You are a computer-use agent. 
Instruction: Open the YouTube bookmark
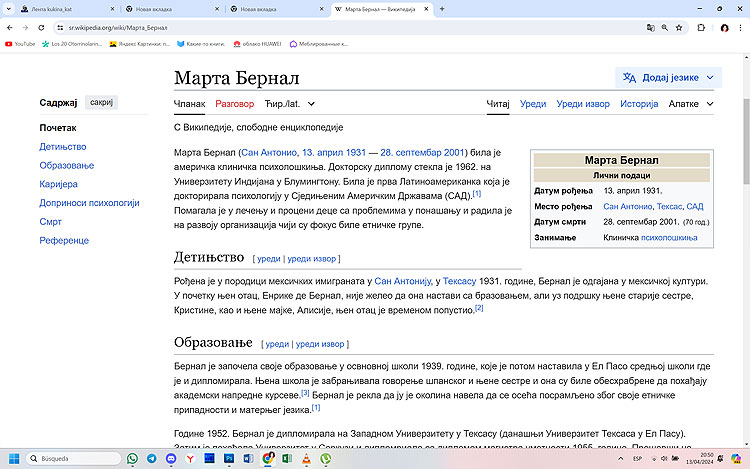coord(20,44)
